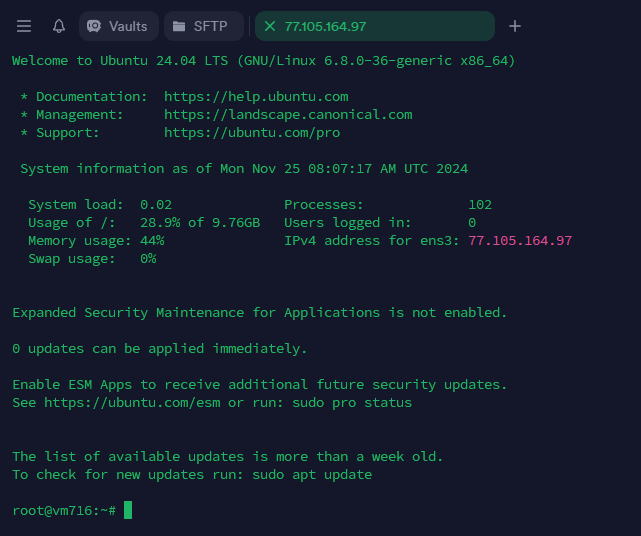Screen dimensions: 641x536
Task: Click the Memory usage 44% value
Action: (152, 241)
